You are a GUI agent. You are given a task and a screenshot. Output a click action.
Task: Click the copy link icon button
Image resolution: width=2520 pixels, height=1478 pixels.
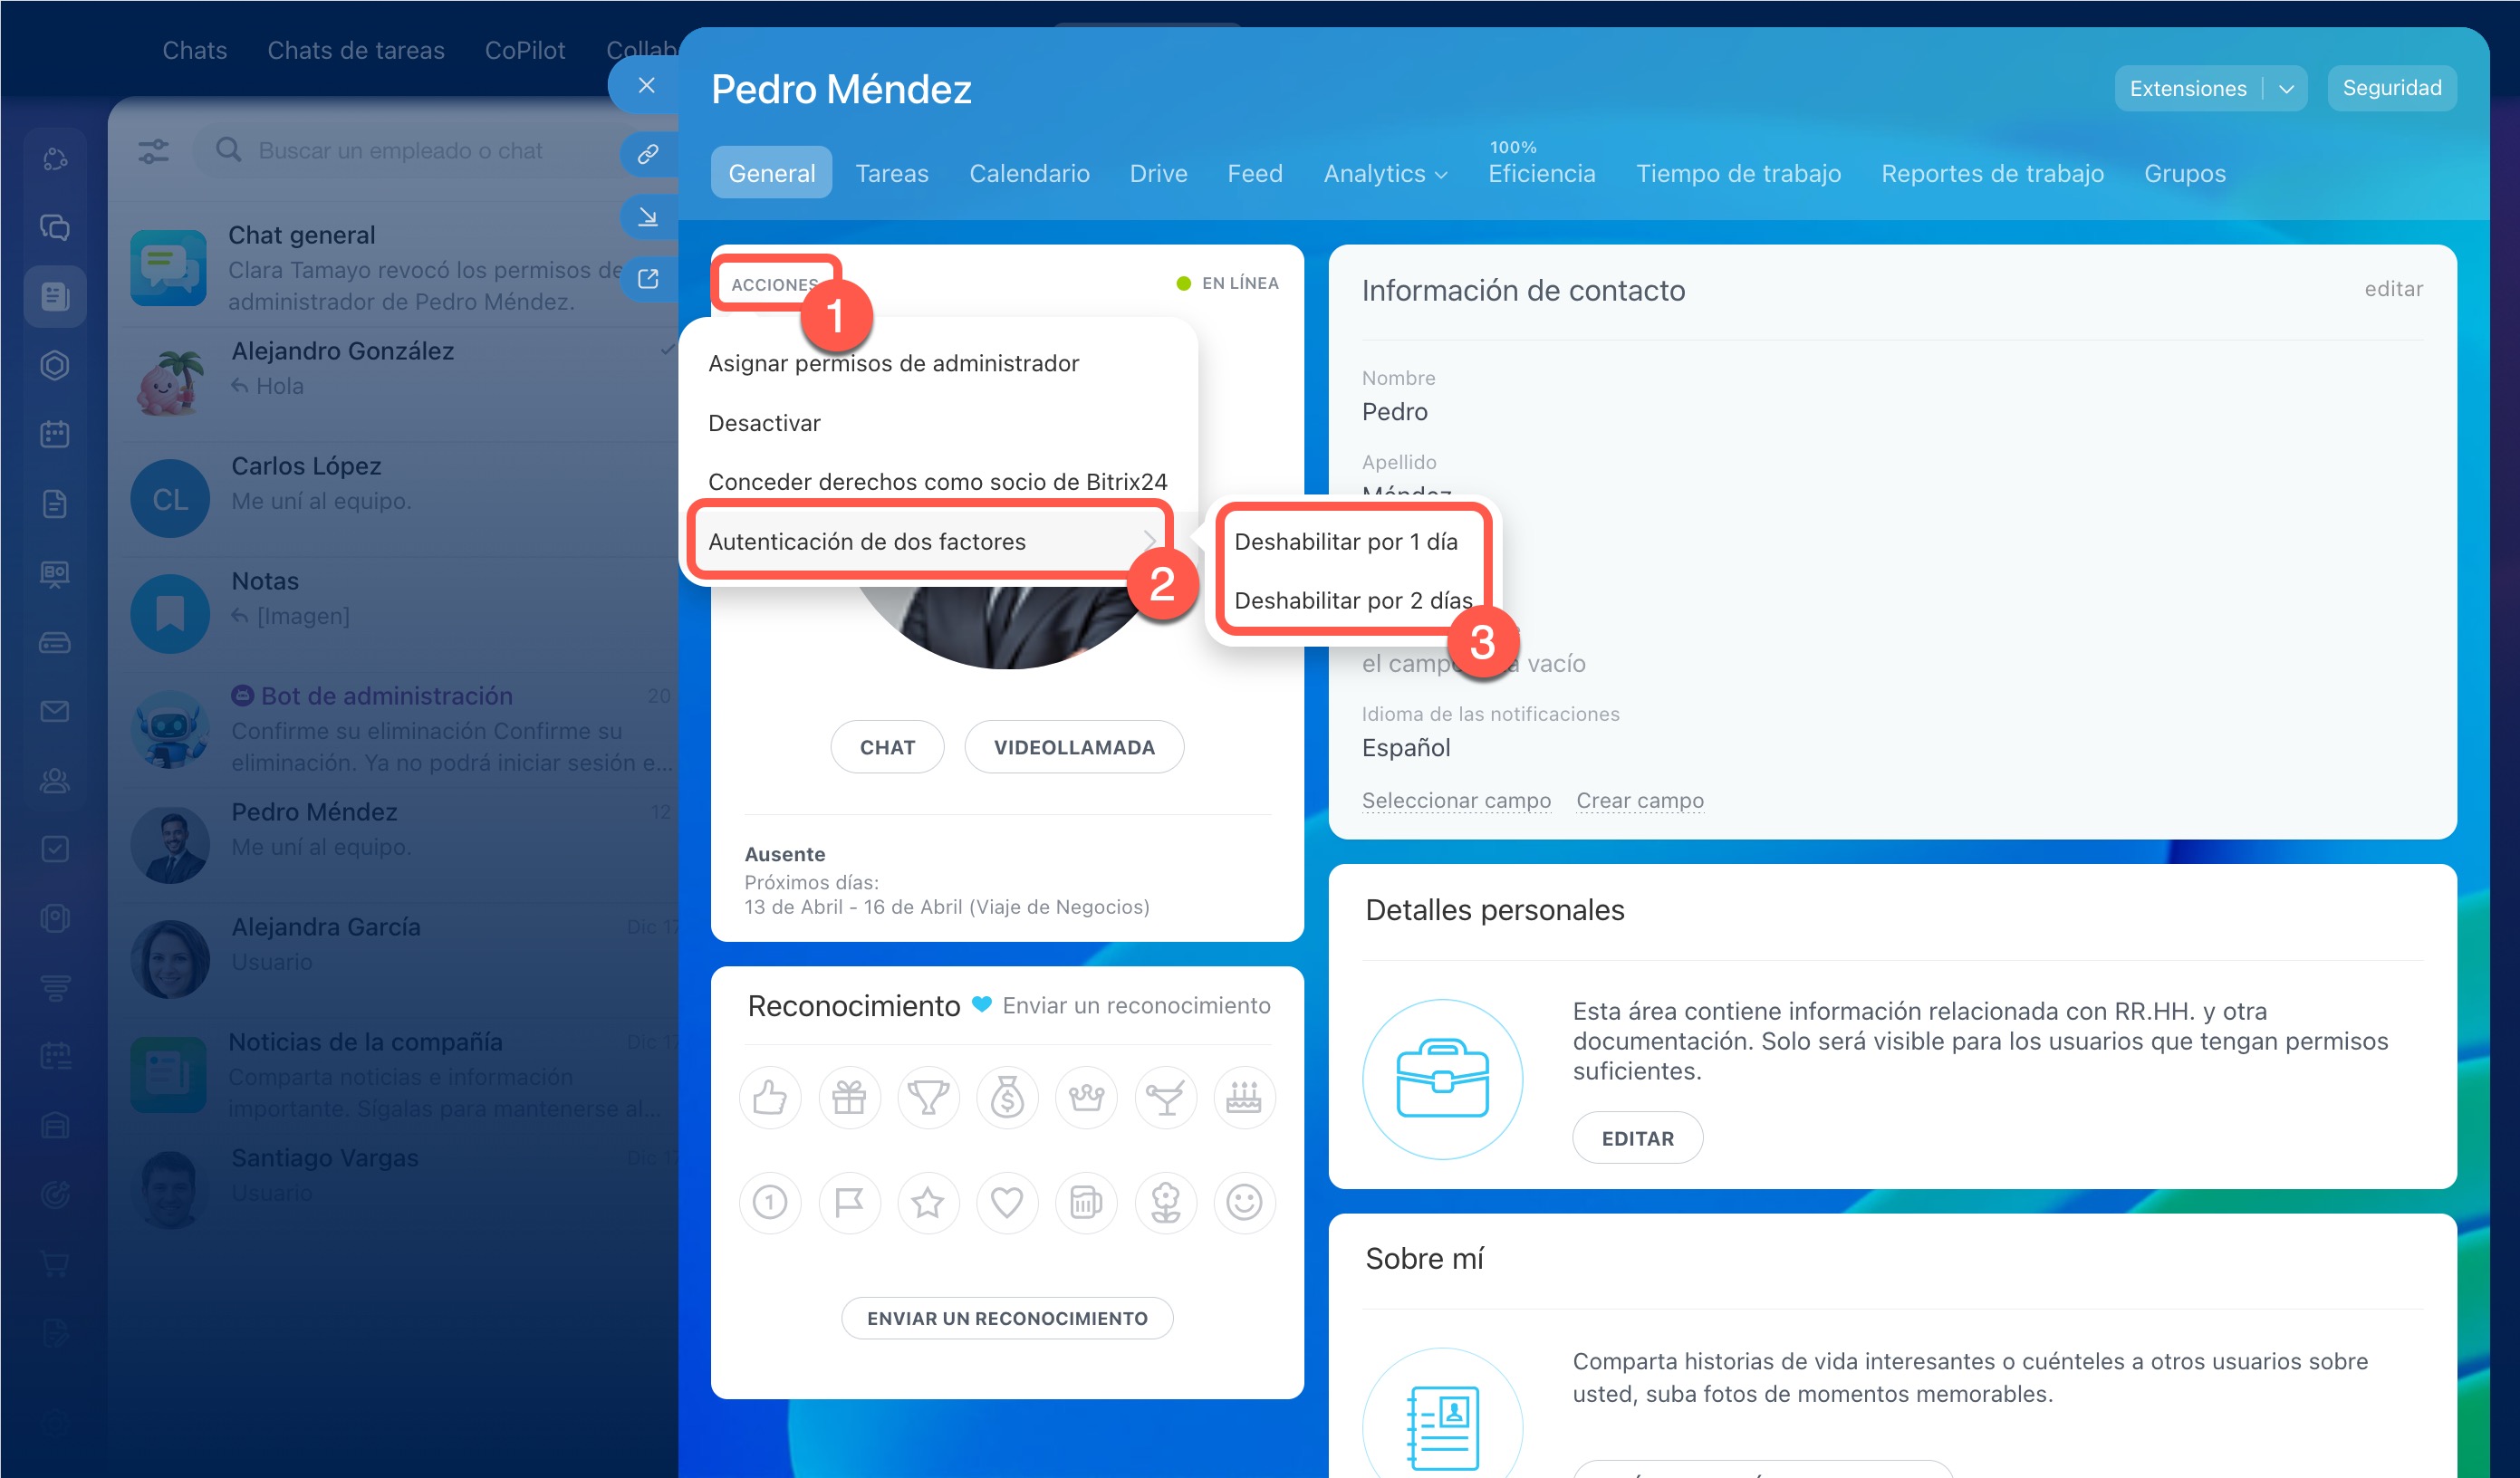[648, 154]
